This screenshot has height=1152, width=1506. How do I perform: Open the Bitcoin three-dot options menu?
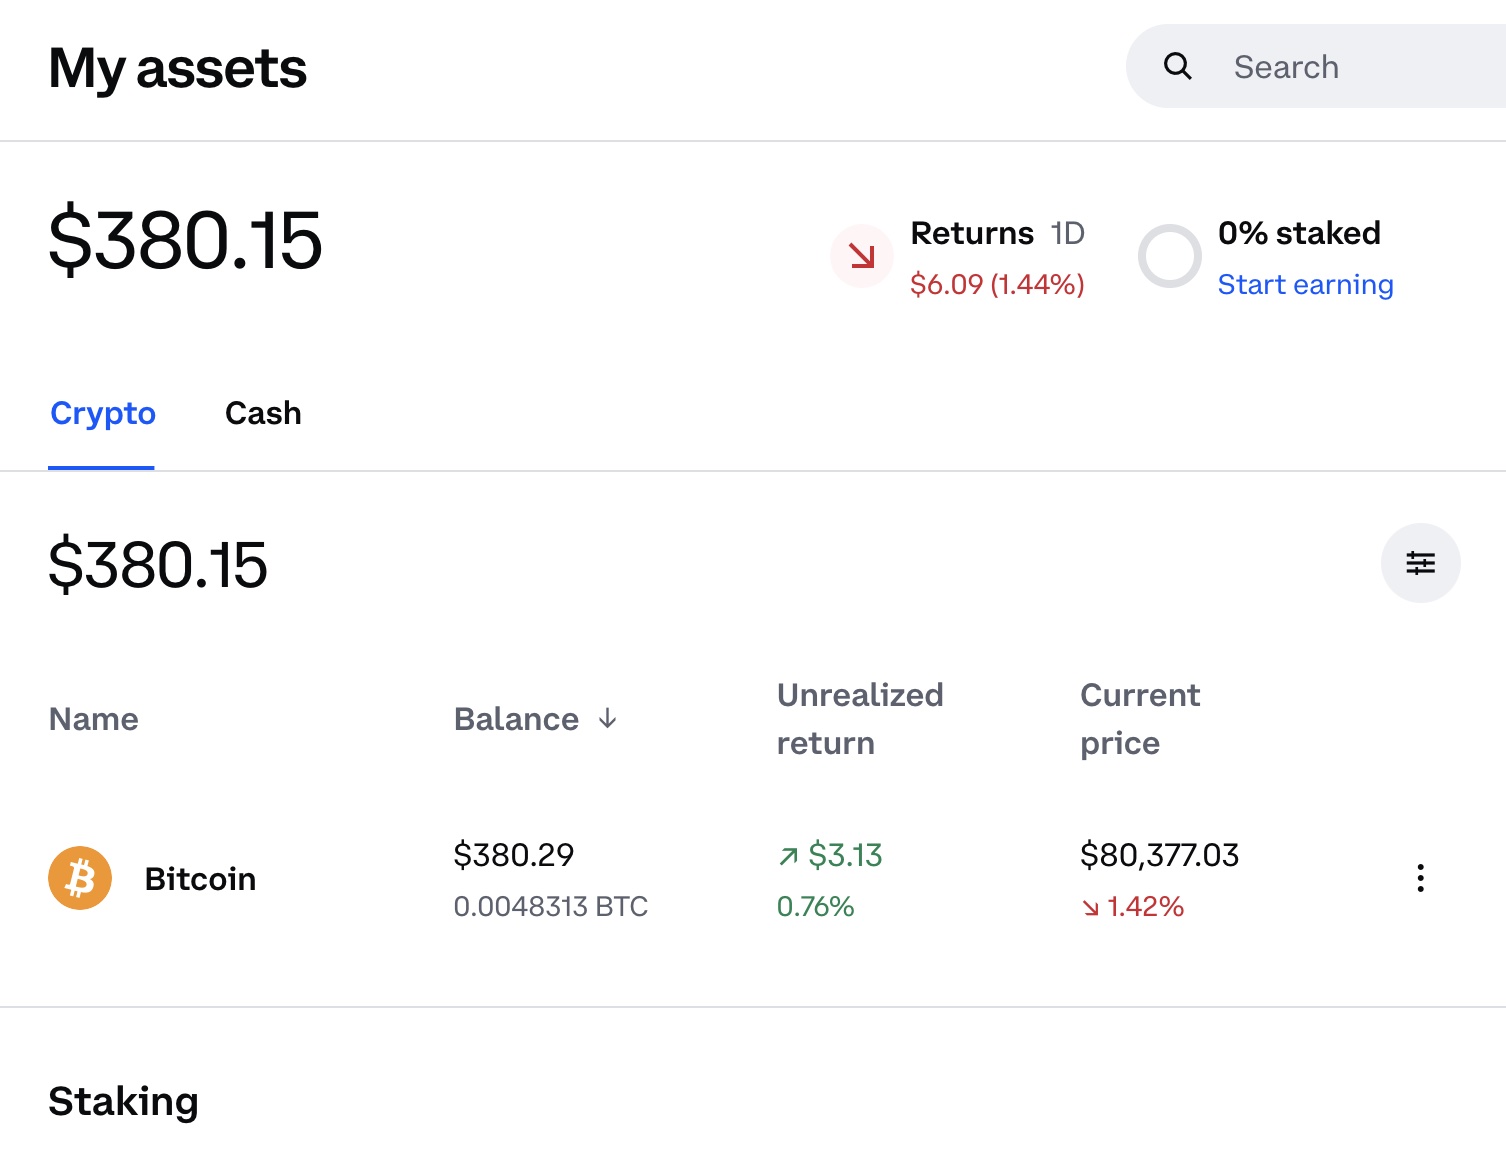1419,878
